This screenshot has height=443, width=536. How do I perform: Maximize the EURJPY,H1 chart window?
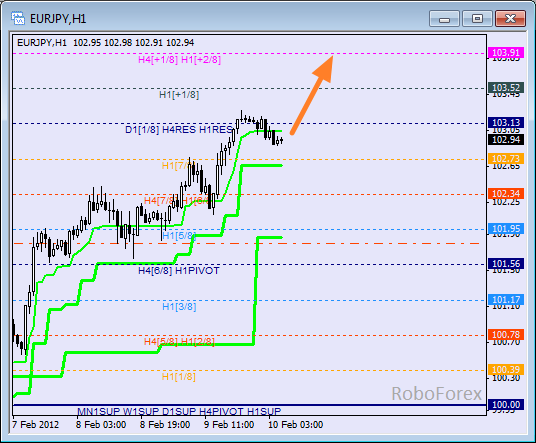pos(477,18)
